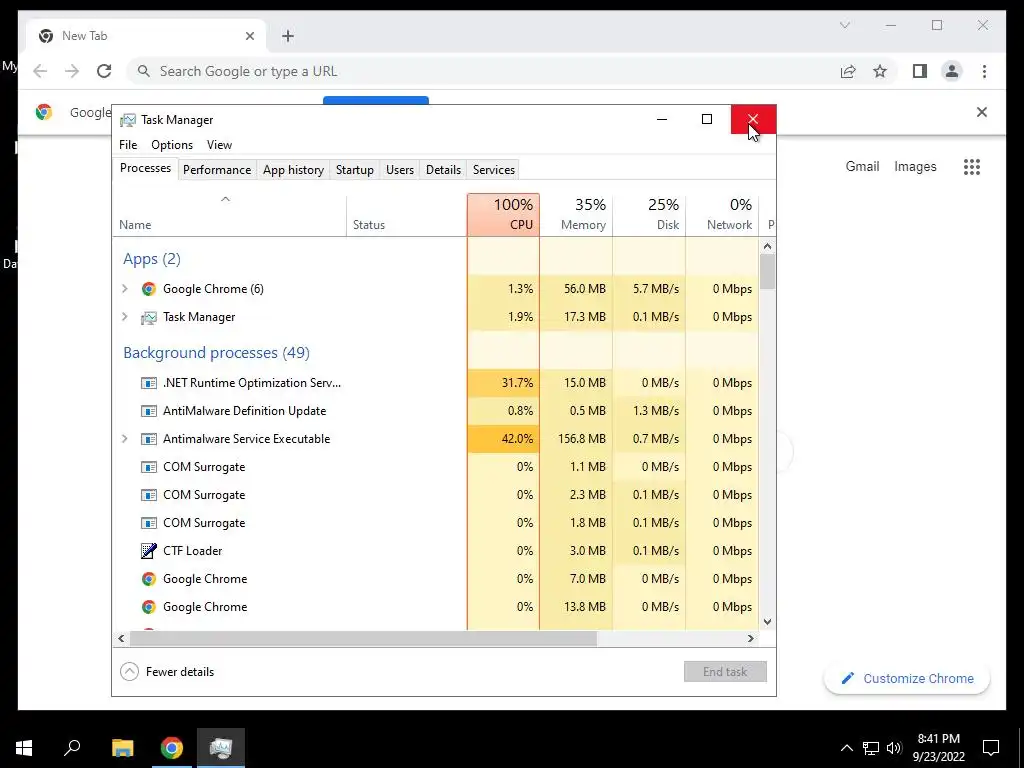
Task: Click the horizontal scrollbar left arrow
Action: [x=121, y=639]
